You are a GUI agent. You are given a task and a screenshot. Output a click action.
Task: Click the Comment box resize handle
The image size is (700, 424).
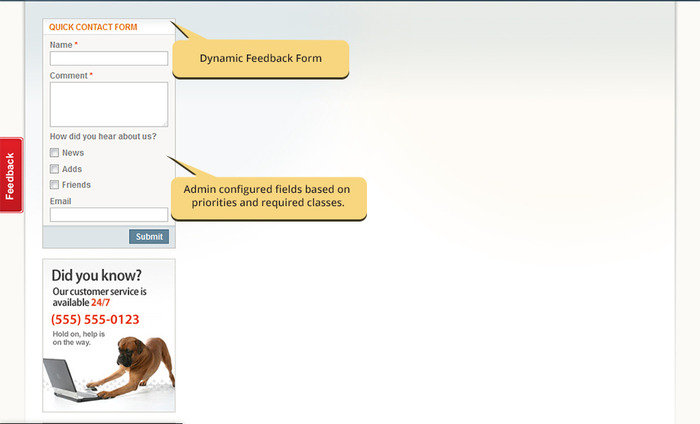[165, 124]
